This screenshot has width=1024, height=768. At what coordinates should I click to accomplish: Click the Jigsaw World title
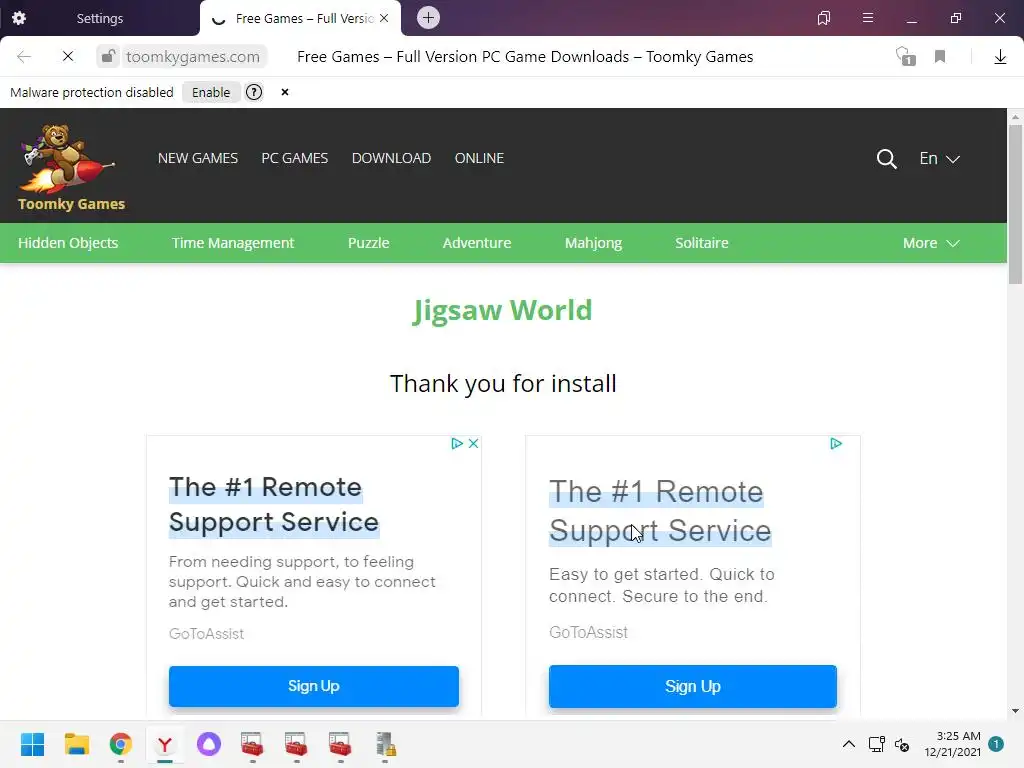(502, 310)
